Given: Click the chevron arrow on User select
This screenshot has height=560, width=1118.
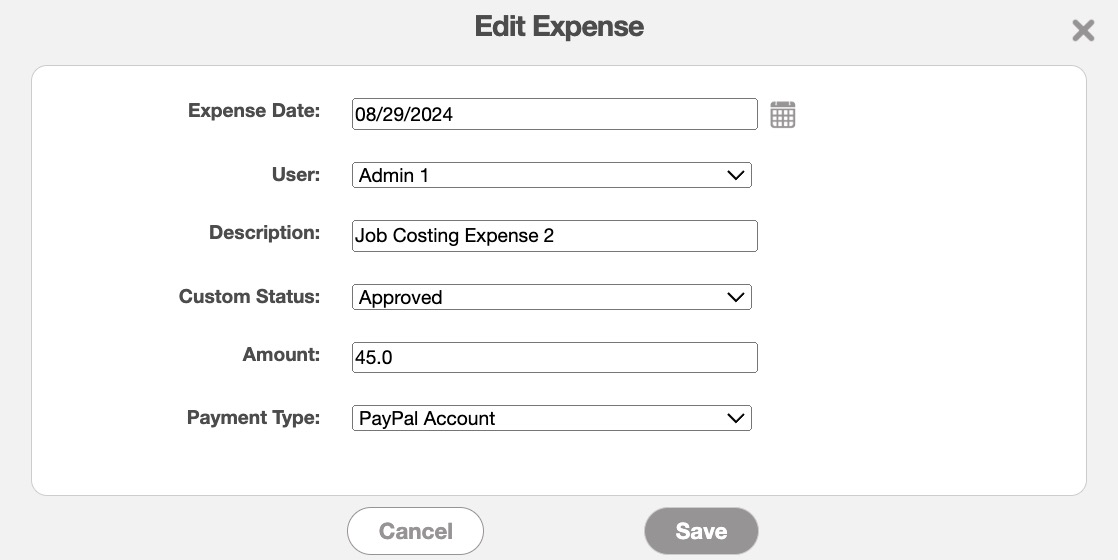Looking at the screenshot, I should point(736,175).
